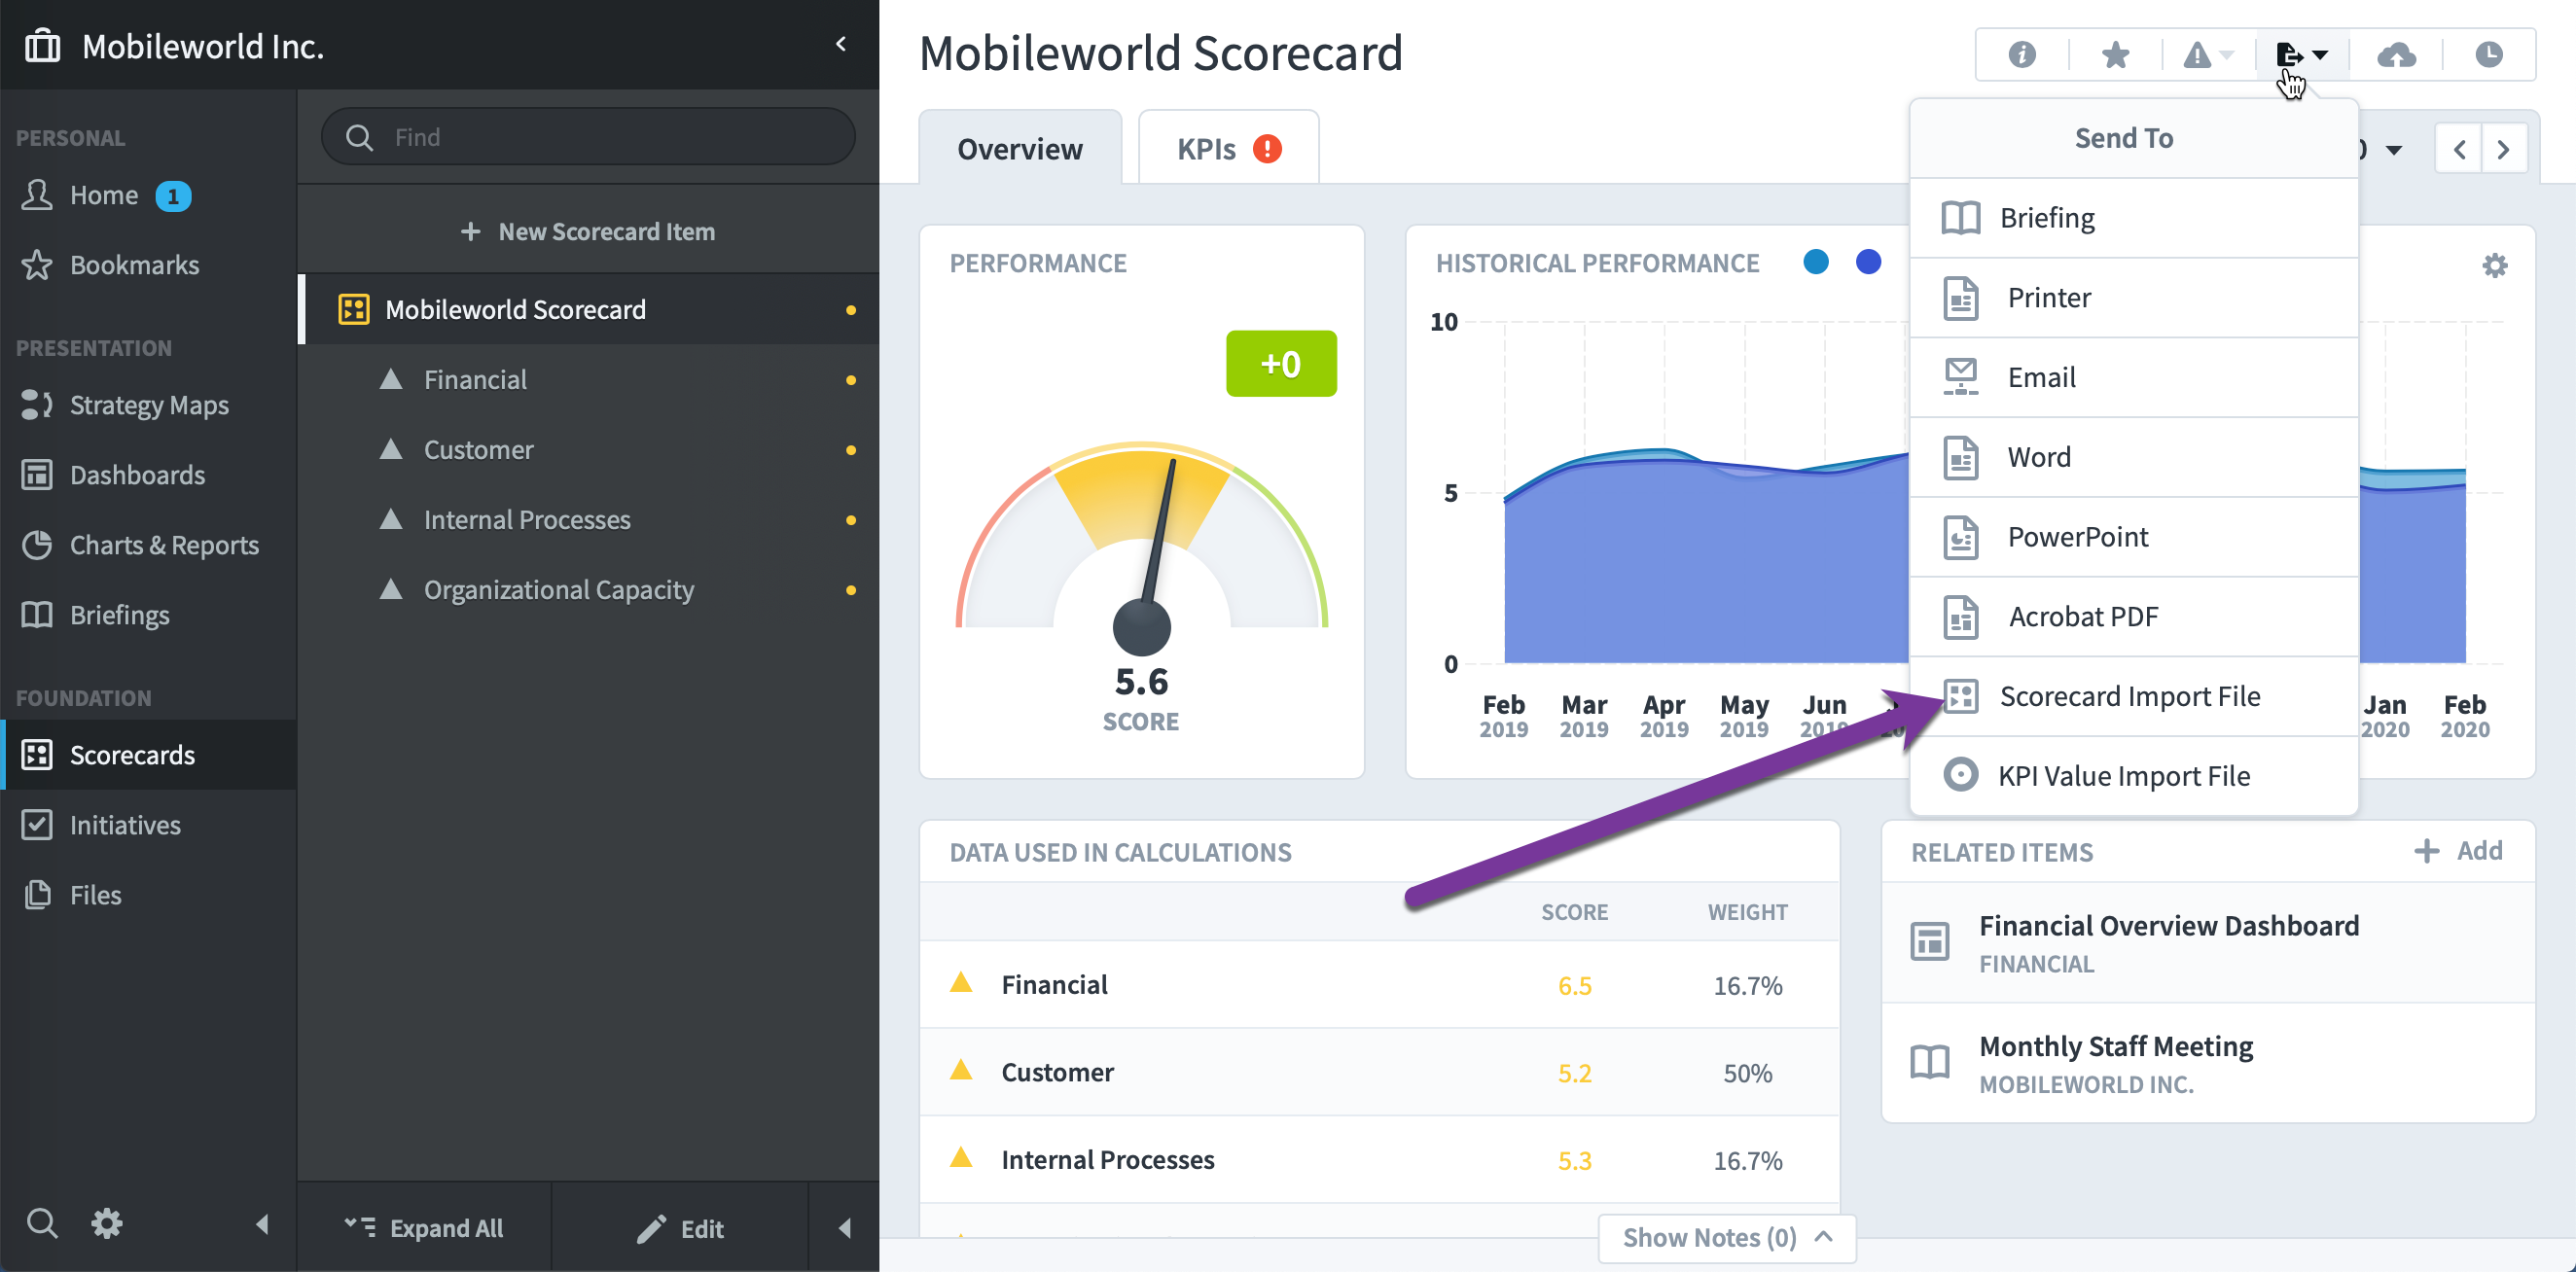2576x1272 pixels.
Task: Select Scorecards in the Foundation section
Action: click(x=148, y=755)
